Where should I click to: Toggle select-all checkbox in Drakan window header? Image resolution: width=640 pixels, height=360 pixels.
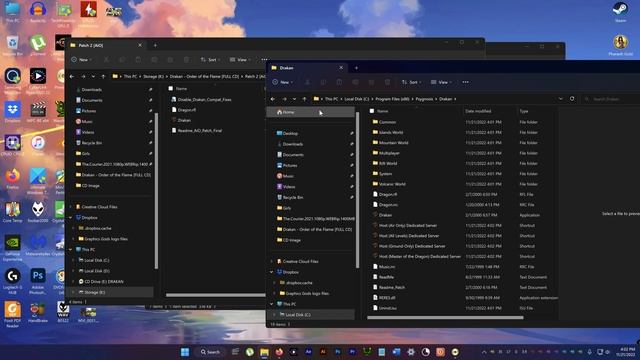(372, 111)
